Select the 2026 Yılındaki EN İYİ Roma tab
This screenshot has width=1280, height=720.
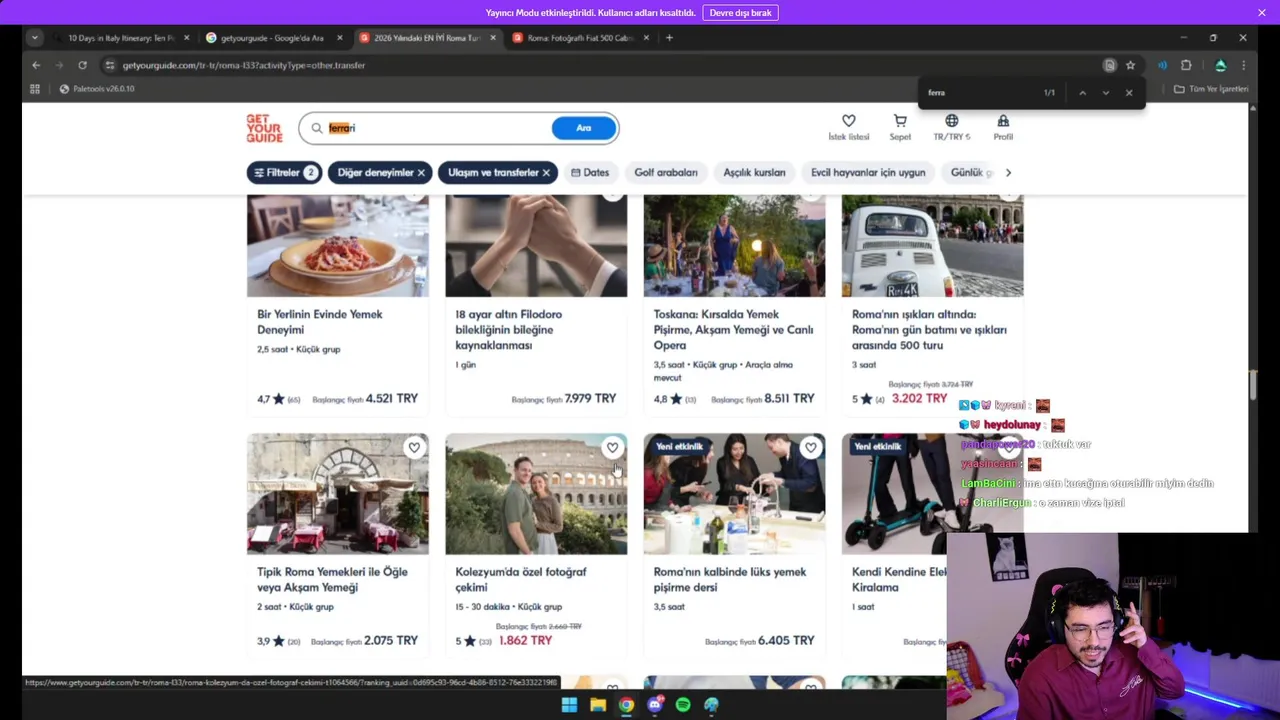(427, 38)
